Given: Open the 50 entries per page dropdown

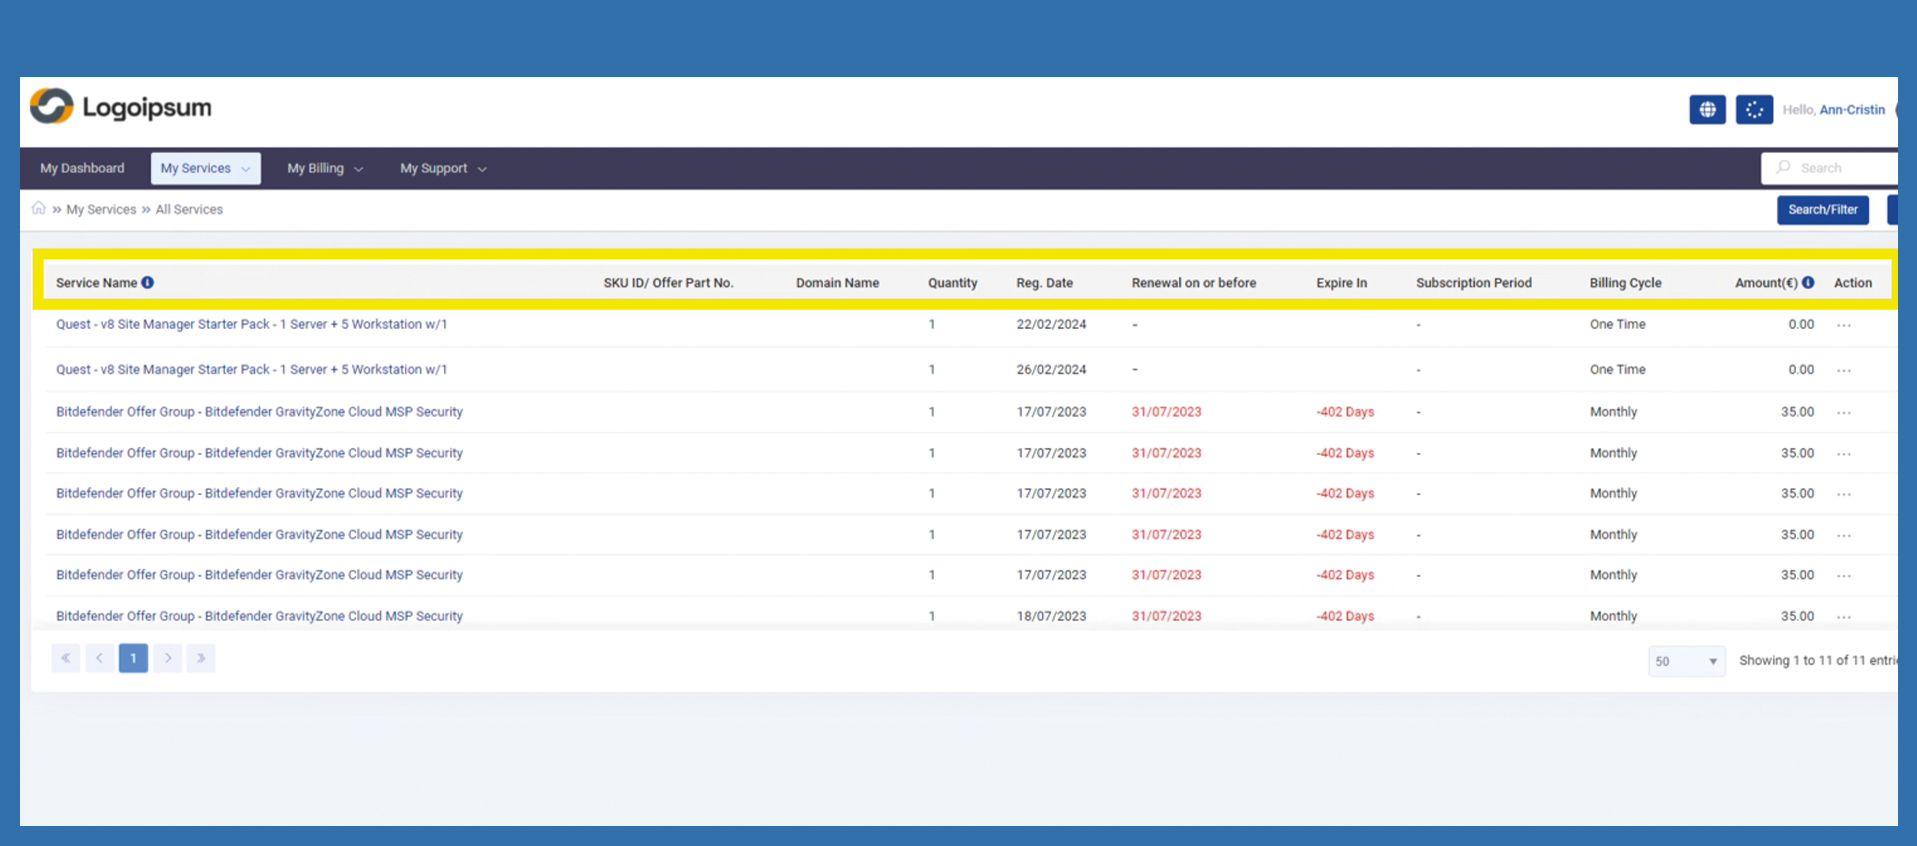Looking at the screenshot, I should coord(1686,661).
